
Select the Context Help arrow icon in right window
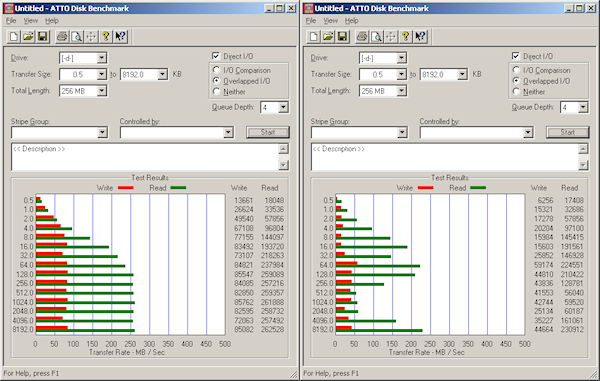point(420,36)
